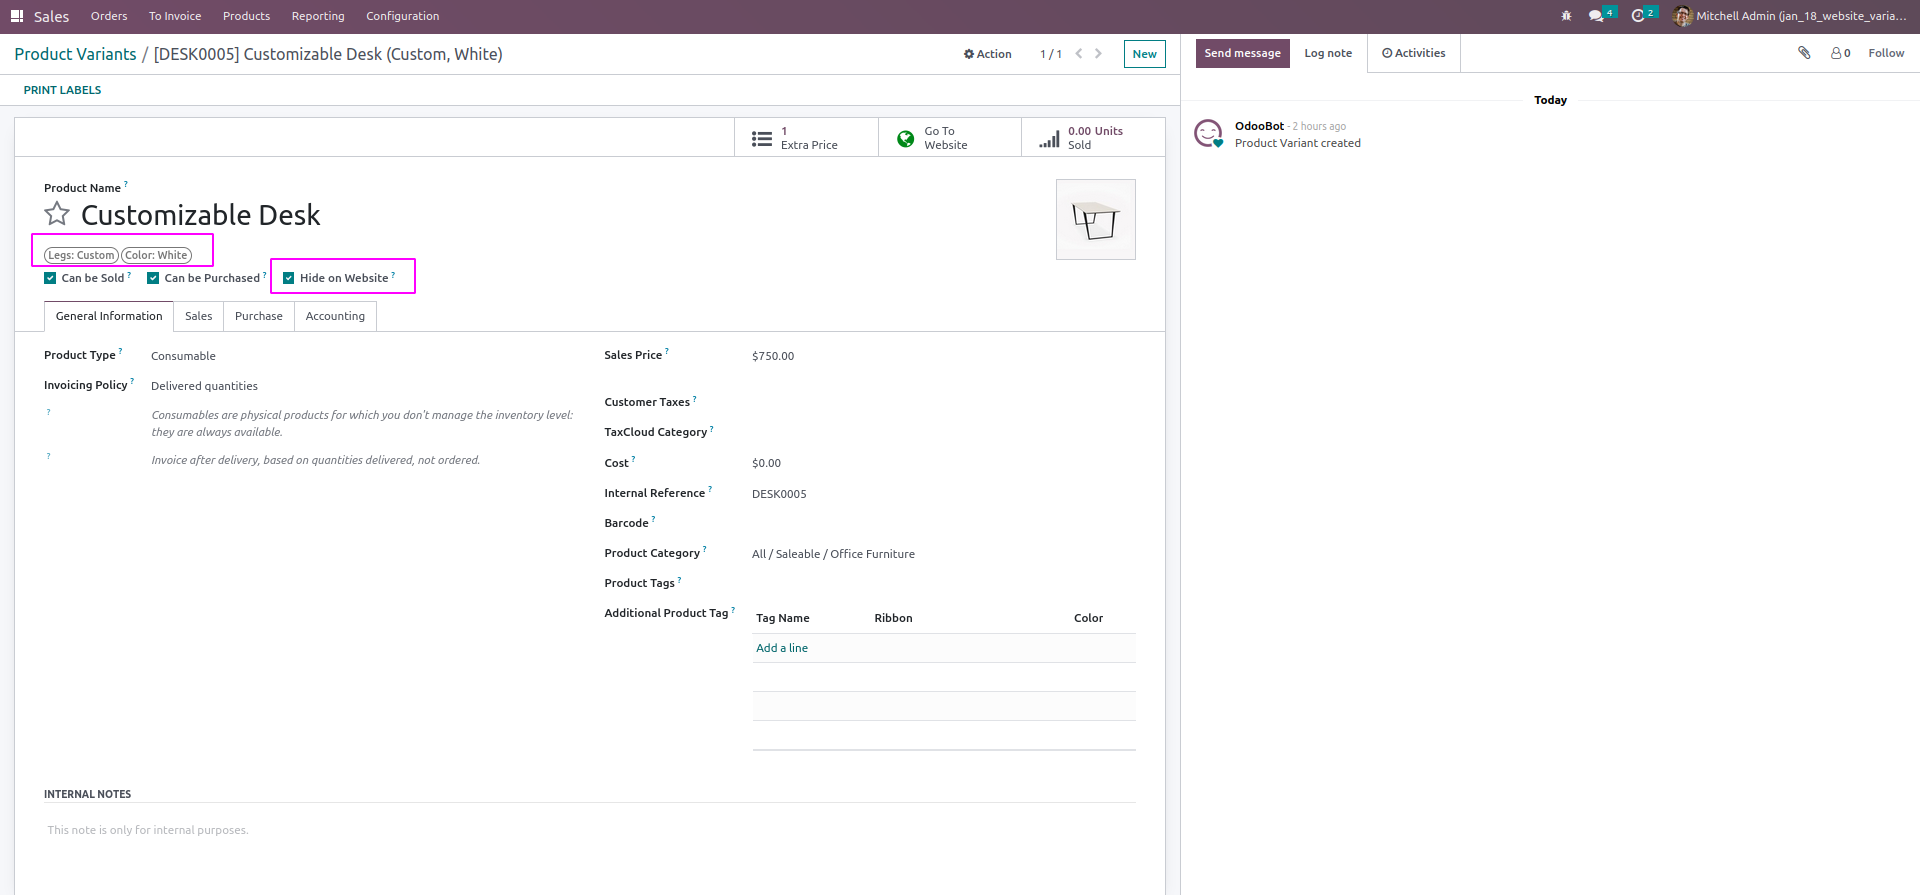Click the Extra Price list icon
Image resolution: width=1920 pixels, height=895 pixels.
point(762,138)
